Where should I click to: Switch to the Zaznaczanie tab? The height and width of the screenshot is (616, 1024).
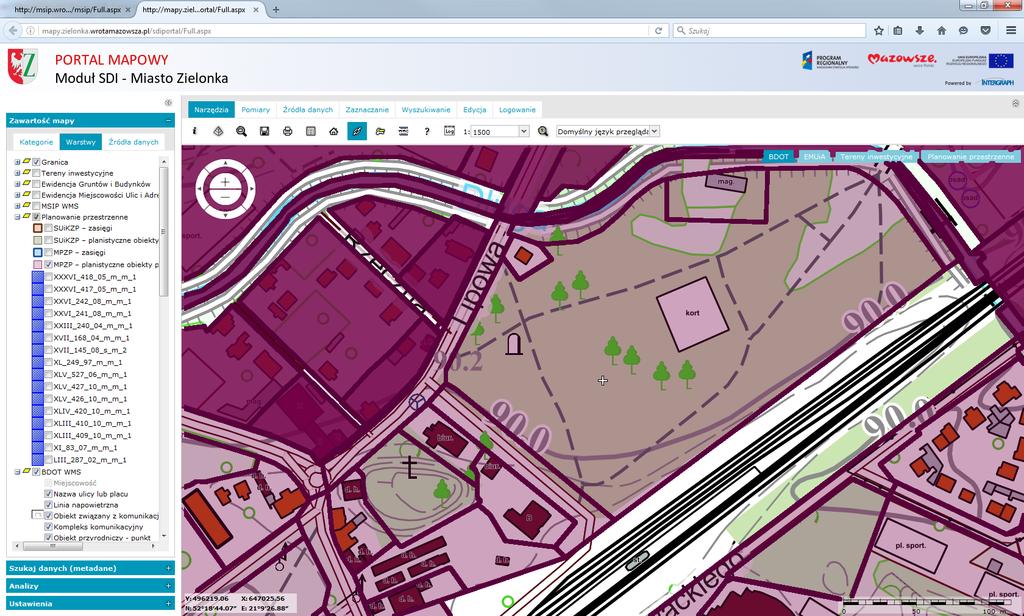(367, 110)
